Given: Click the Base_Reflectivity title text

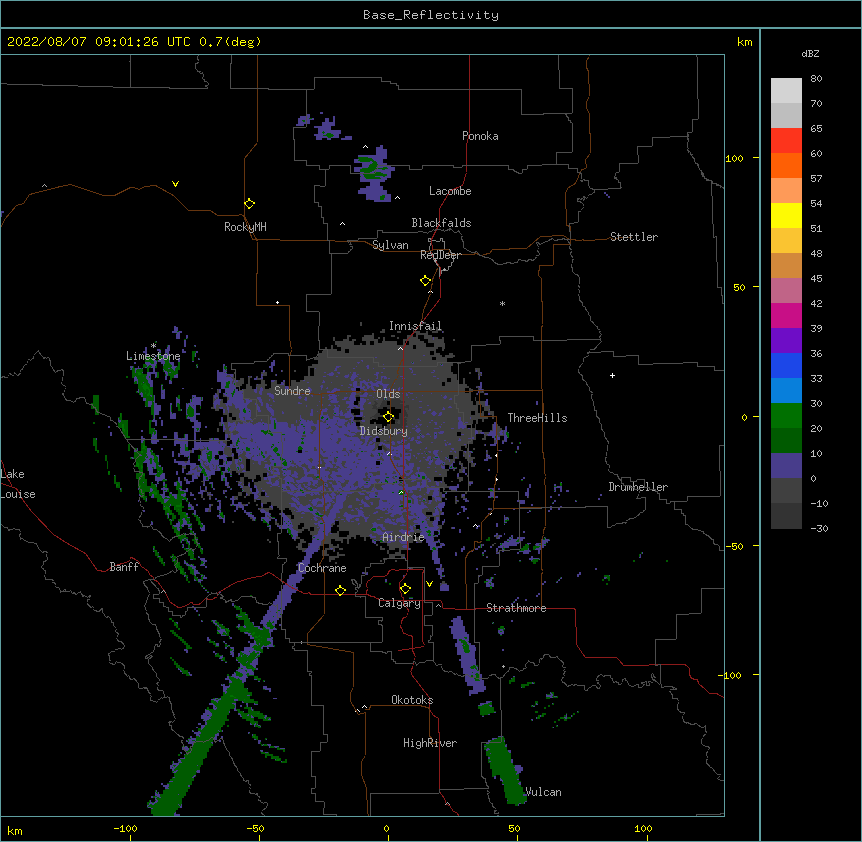Looking at the screenshot, I should (431, 15).
